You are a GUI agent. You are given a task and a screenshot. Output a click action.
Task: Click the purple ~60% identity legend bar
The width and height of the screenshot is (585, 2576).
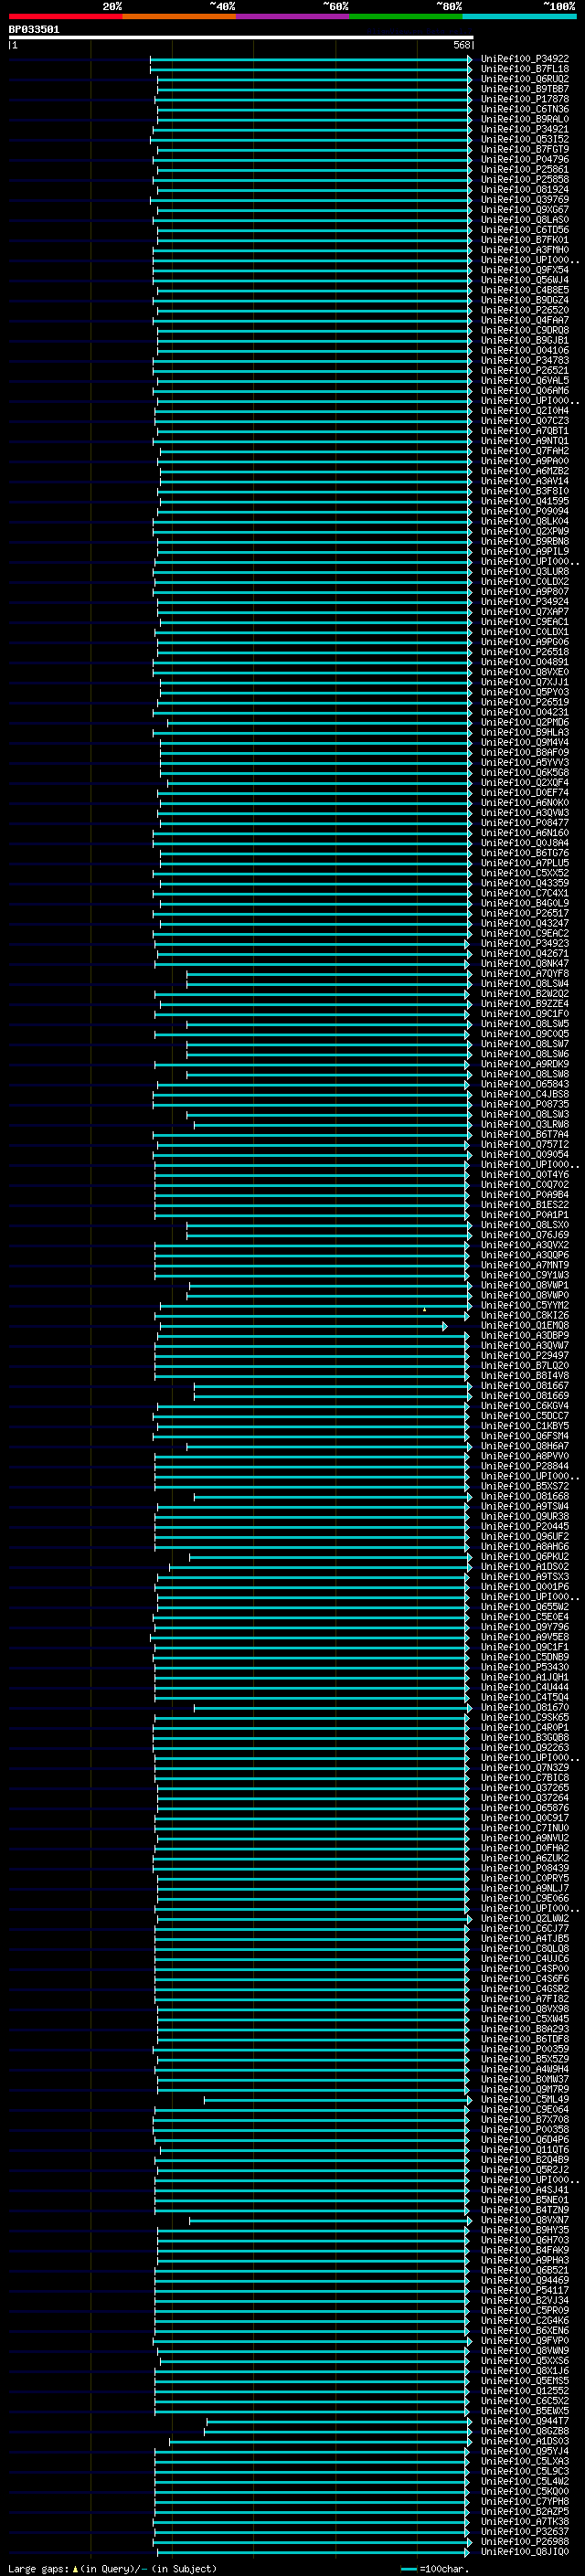(293, 16)
